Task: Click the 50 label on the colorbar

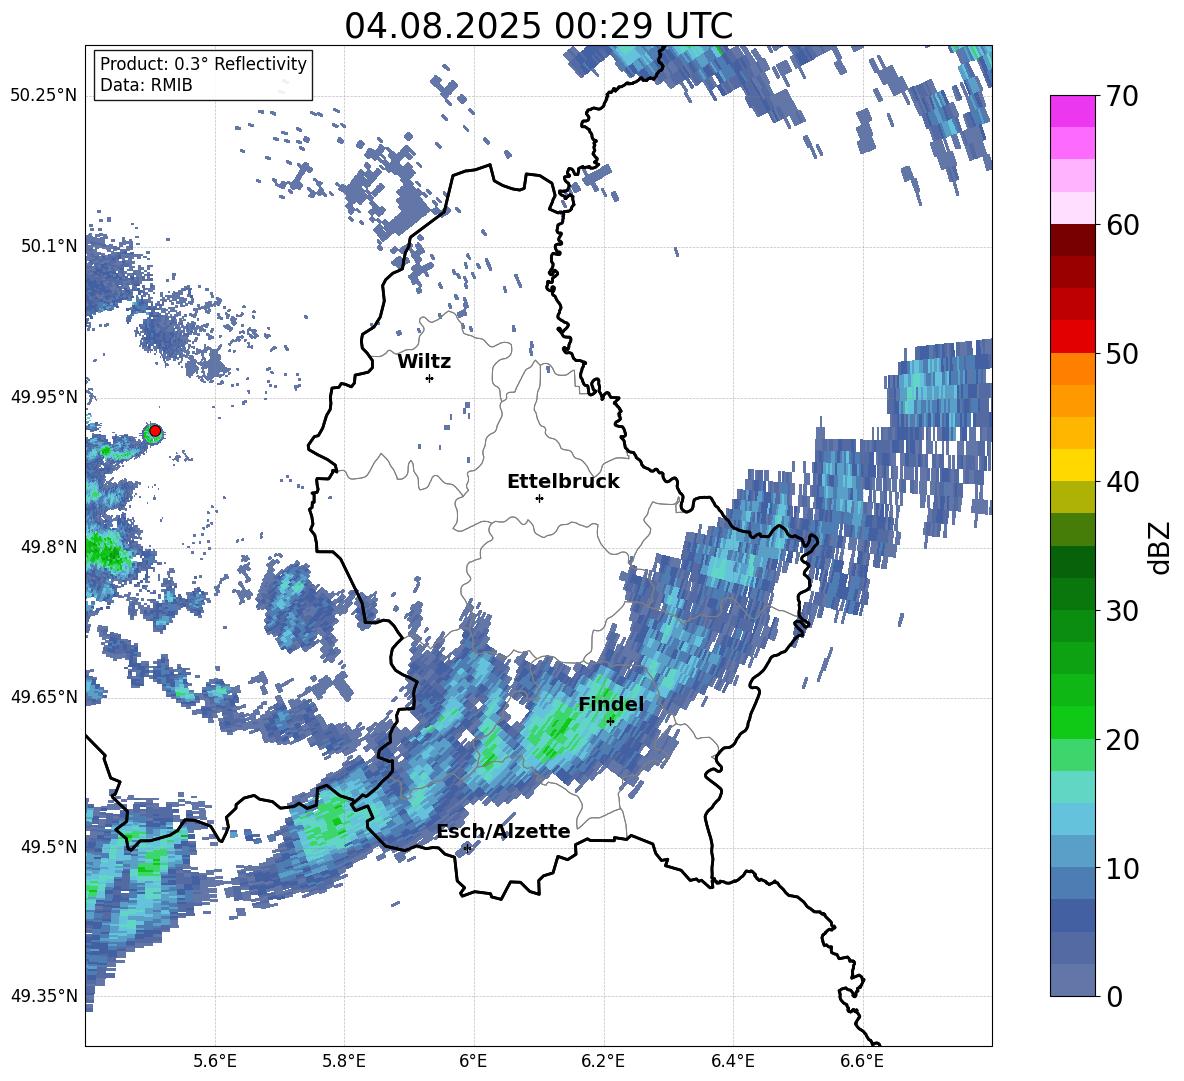Action: click(1122, 354)
